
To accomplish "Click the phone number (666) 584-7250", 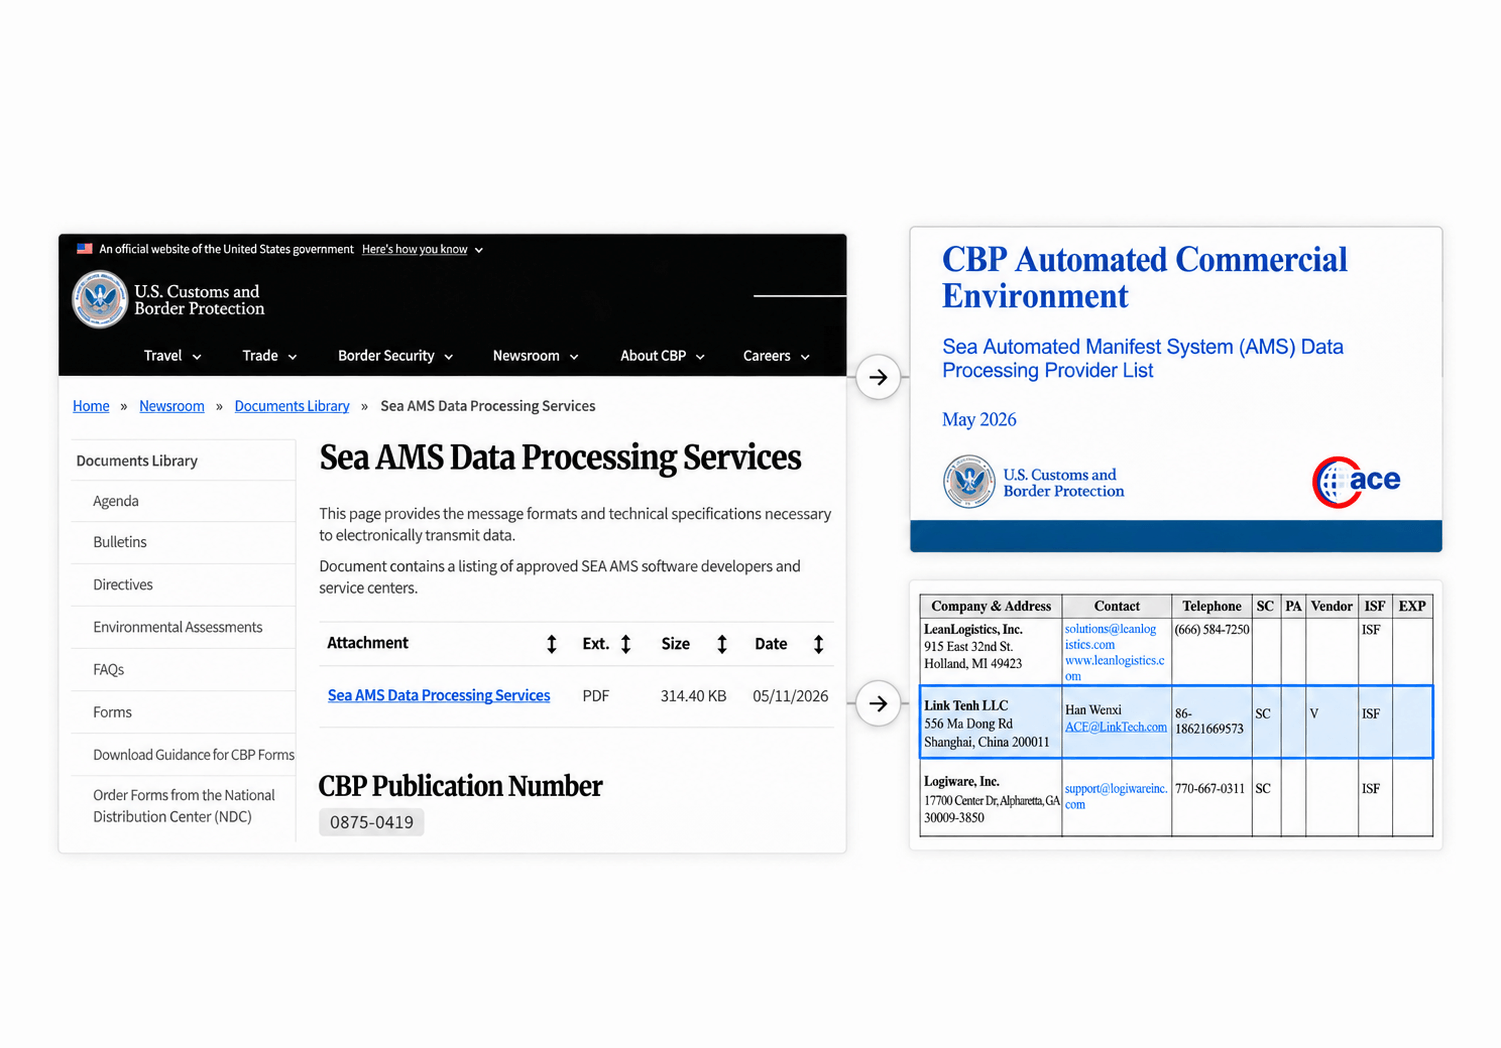I will 1212,630.
